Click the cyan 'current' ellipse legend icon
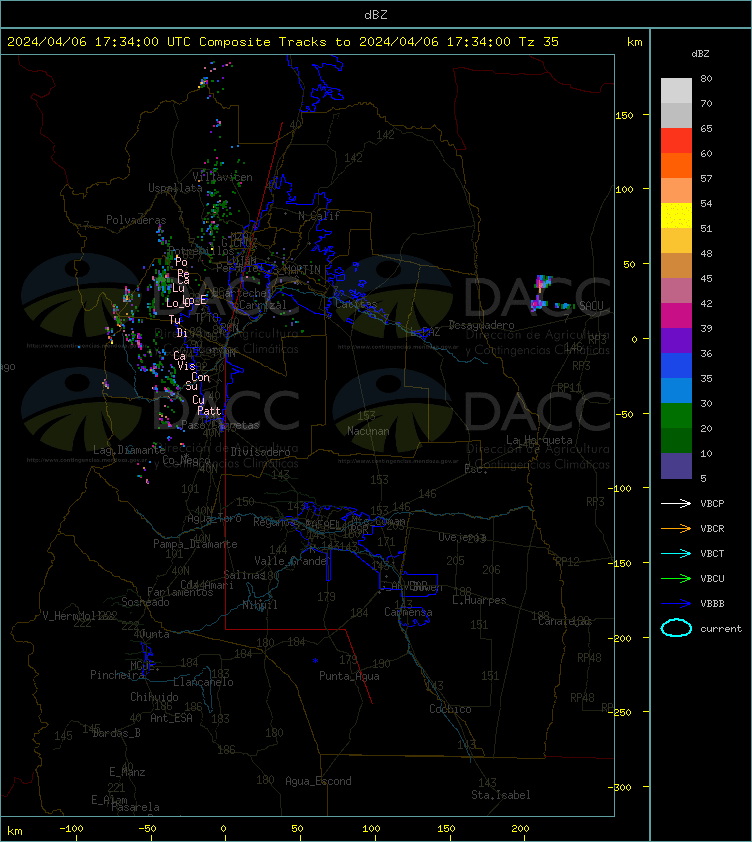This screenshot has width=752, height=842. tap(676, 628)
